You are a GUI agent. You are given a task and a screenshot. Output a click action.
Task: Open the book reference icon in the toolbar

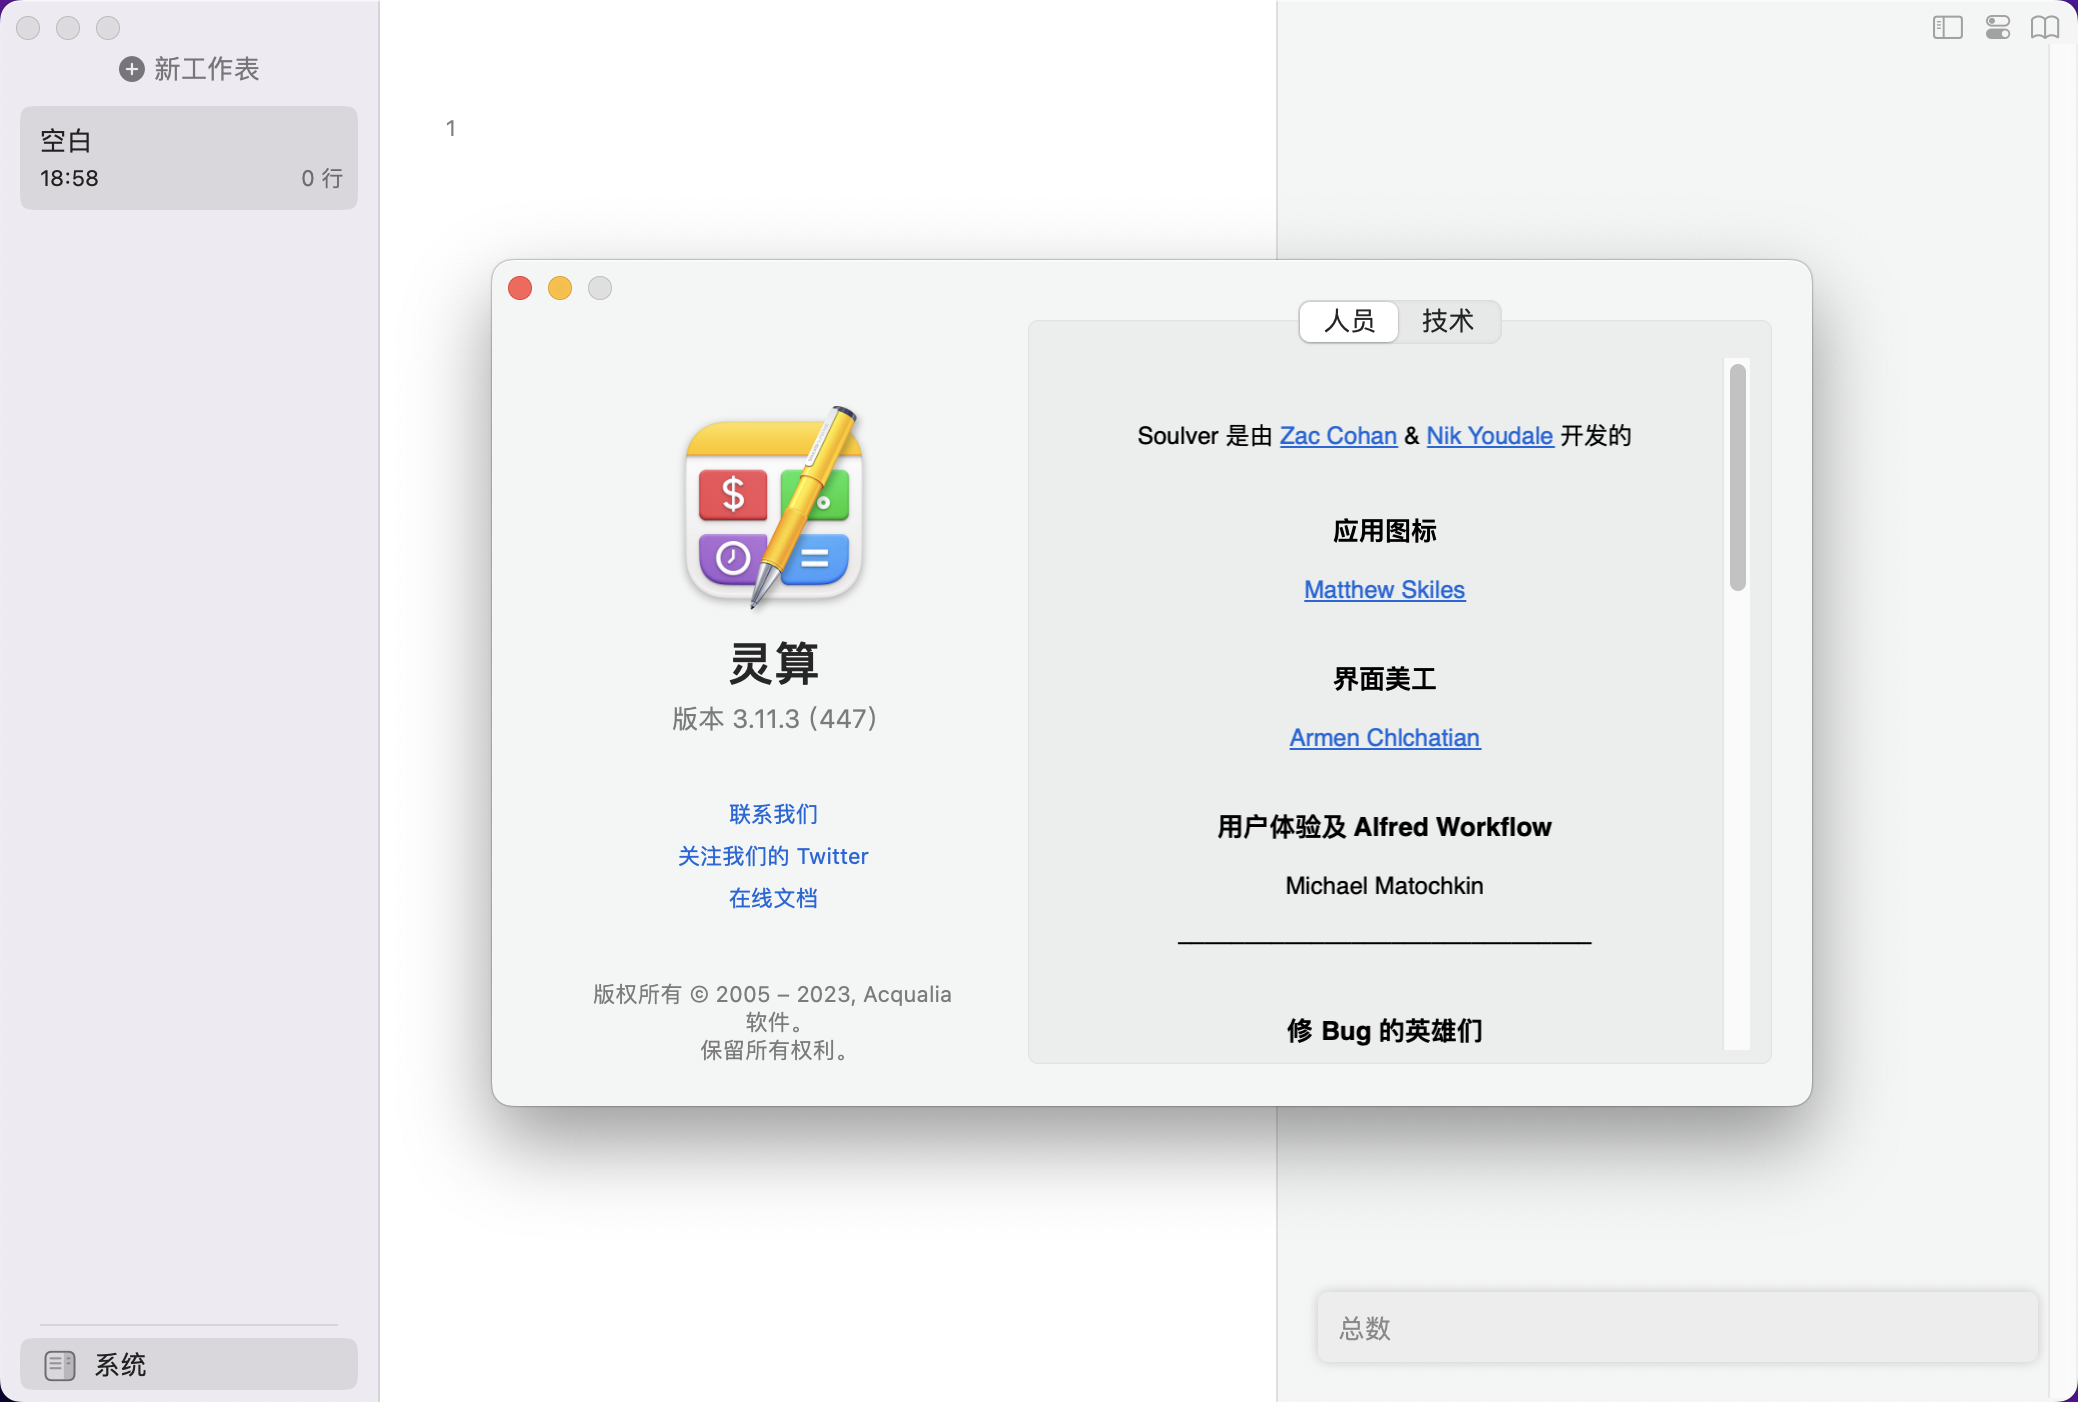point(2045,28)
